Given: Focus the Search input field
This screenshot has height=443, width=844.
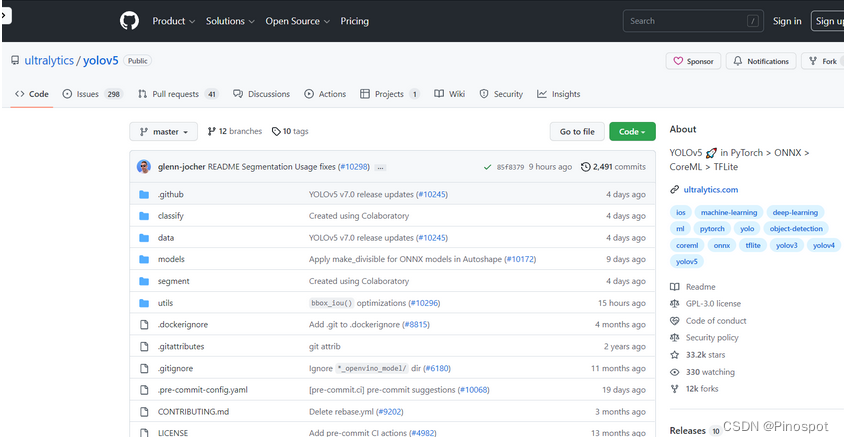Looking at the screenshot, I should (x=693, y=21).
